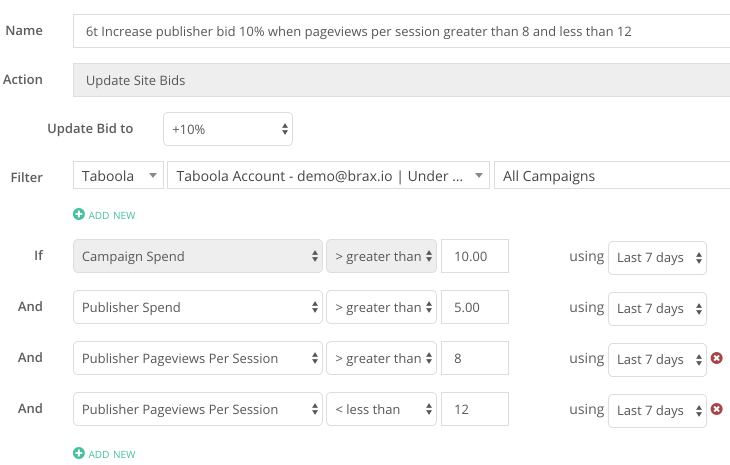Open the Taboola platform filter dropdown

pos(118,175)
